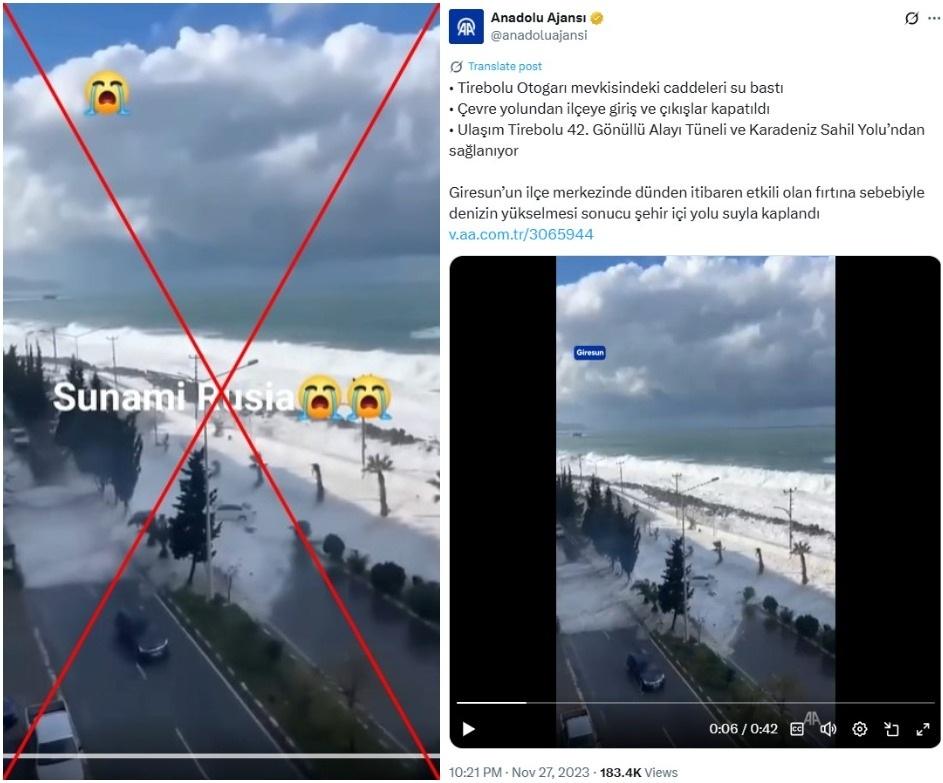Open the post timestamp 10:21 PM Nov 27, 2023
This screenshot has height=783, width=943.
[519, 772]
